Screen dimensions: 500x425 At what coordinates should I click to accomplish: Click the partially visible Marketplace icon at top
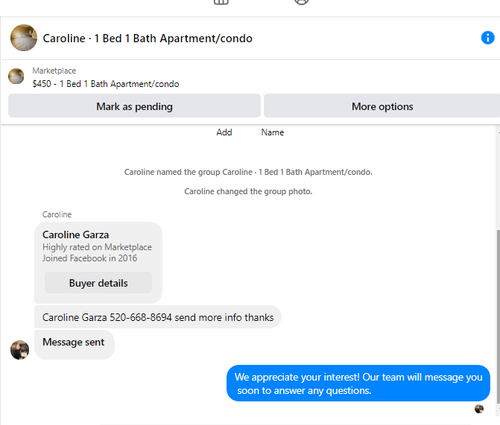coord(221,2)
